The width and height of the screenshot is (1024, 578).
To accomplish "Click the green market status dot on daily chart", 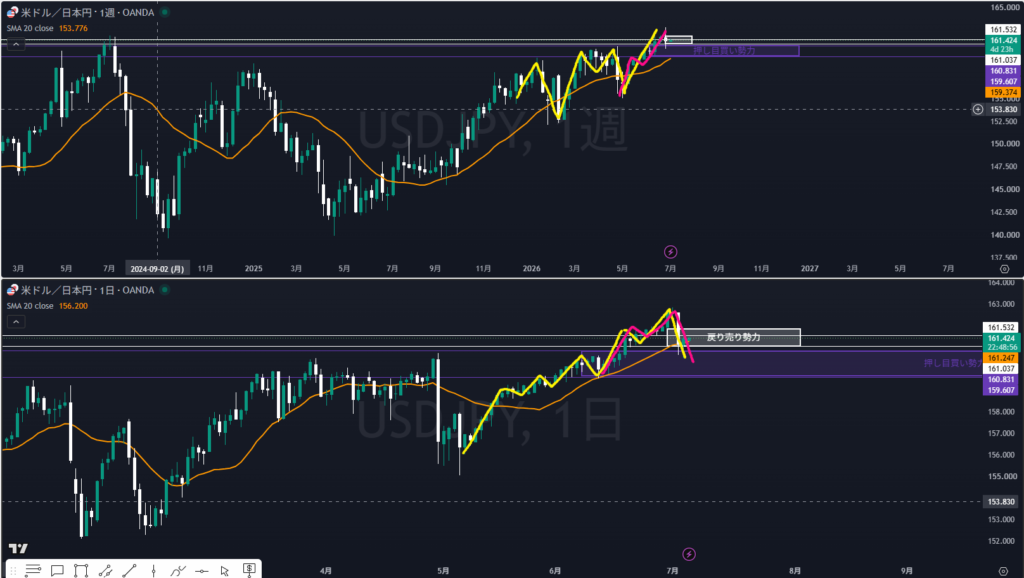I will pos(165,289).
